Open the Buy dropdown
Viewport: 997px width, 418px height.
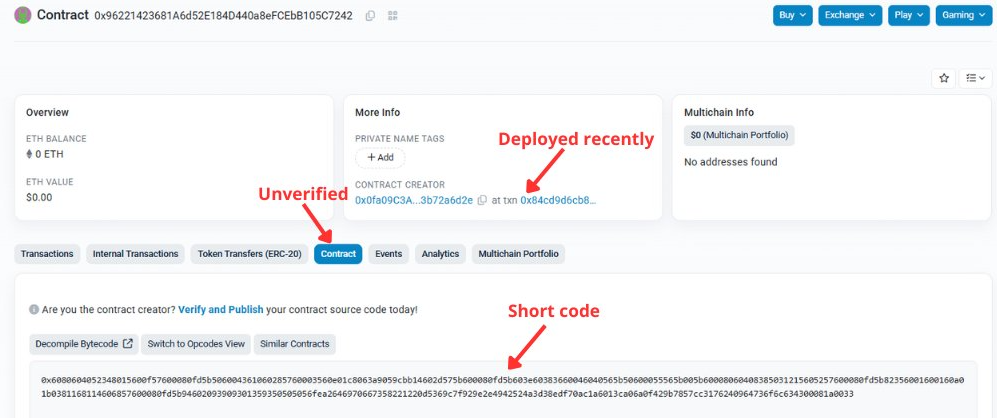(792, 16)
